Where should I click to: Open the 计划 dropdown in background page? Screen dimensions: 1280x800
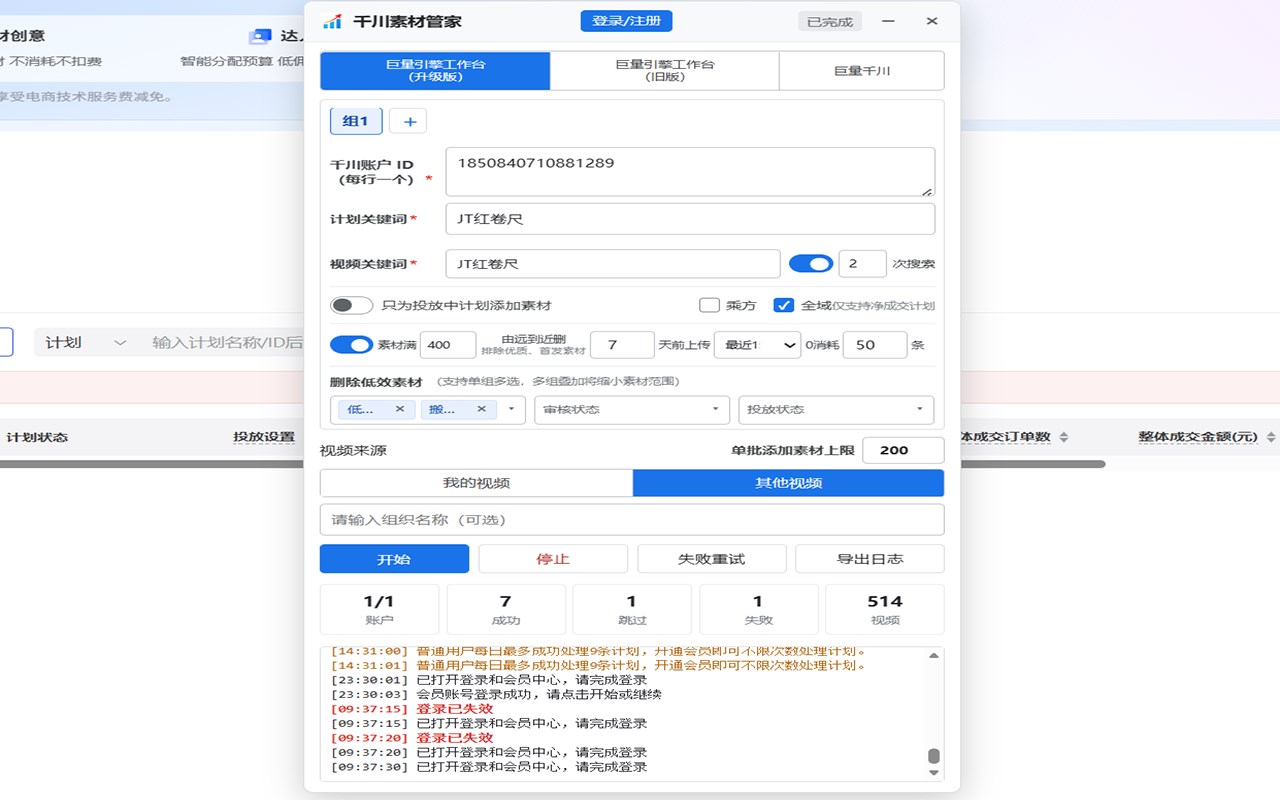[x=85, y=342]
